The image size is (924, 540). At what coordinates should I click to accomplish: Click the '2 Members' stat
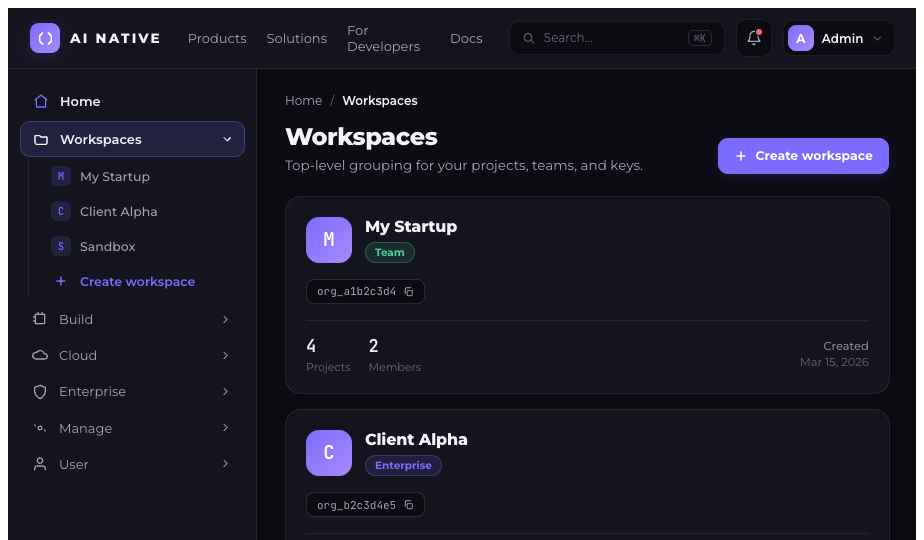(x=395, y=355)
